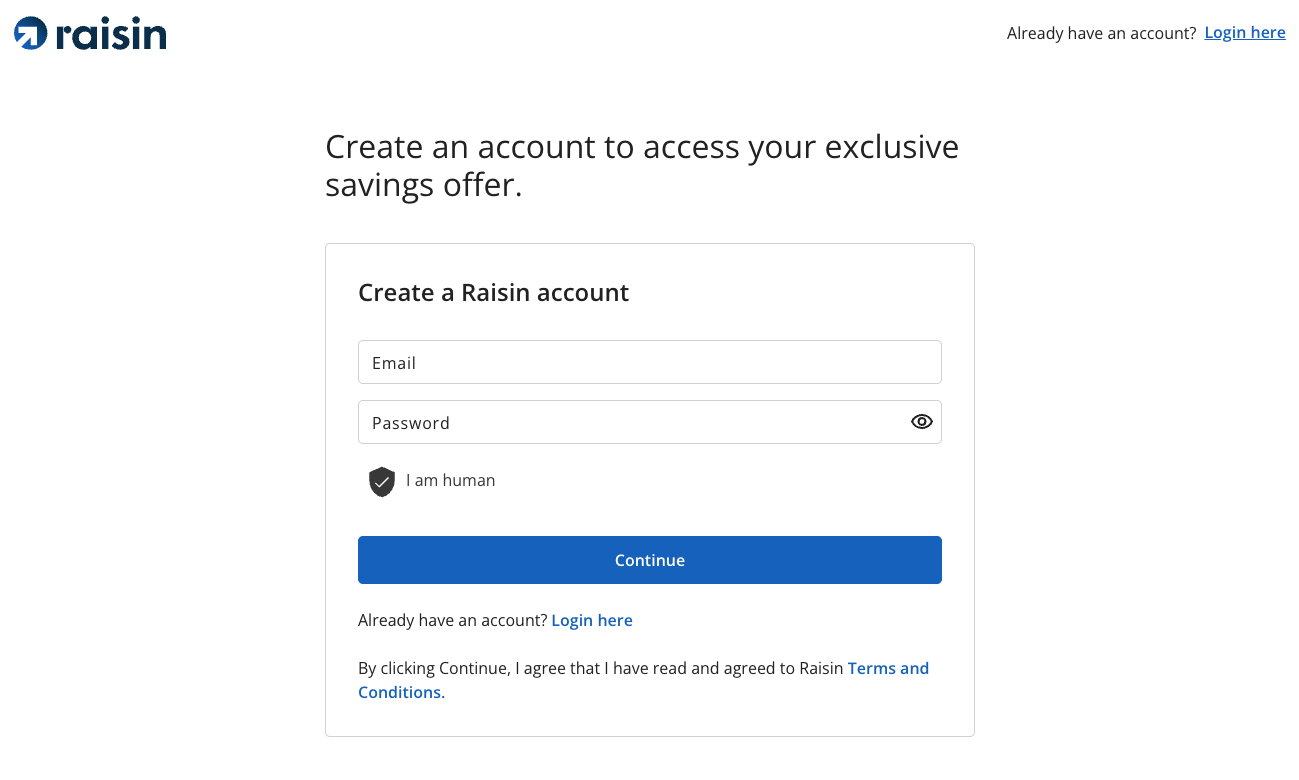Click 'Login here' below the Continue button

click(x=591, y=620)
